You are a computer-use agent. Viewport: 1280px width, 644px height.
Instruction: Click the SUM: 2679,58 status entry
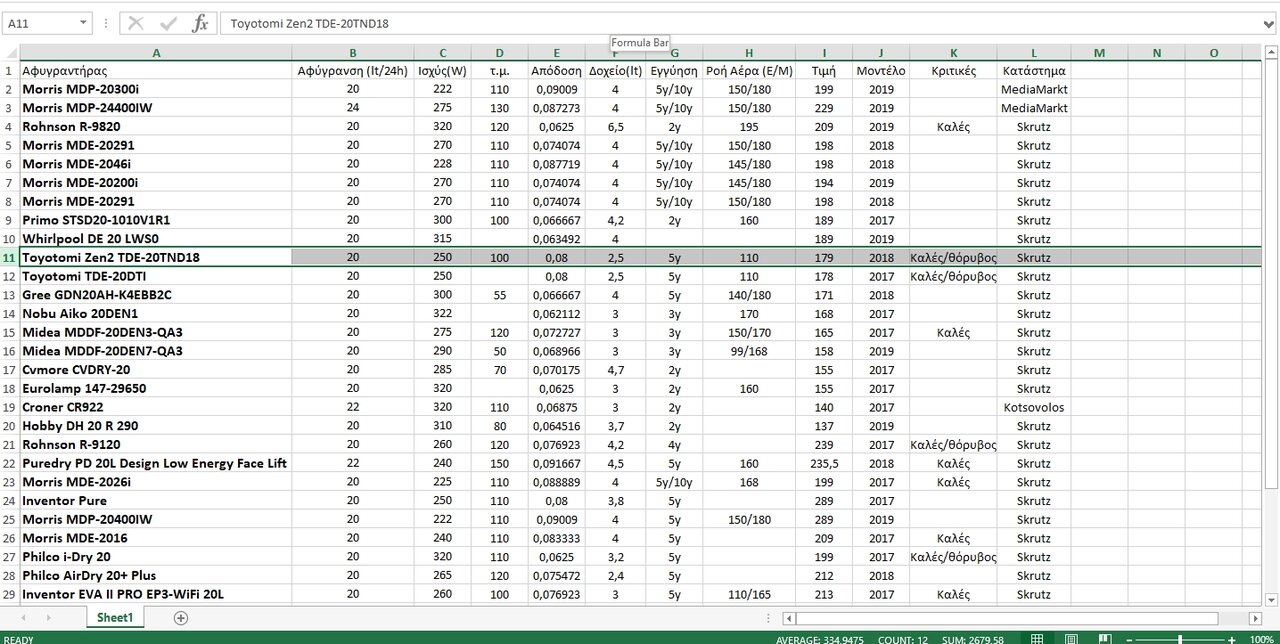coord(971,638)
